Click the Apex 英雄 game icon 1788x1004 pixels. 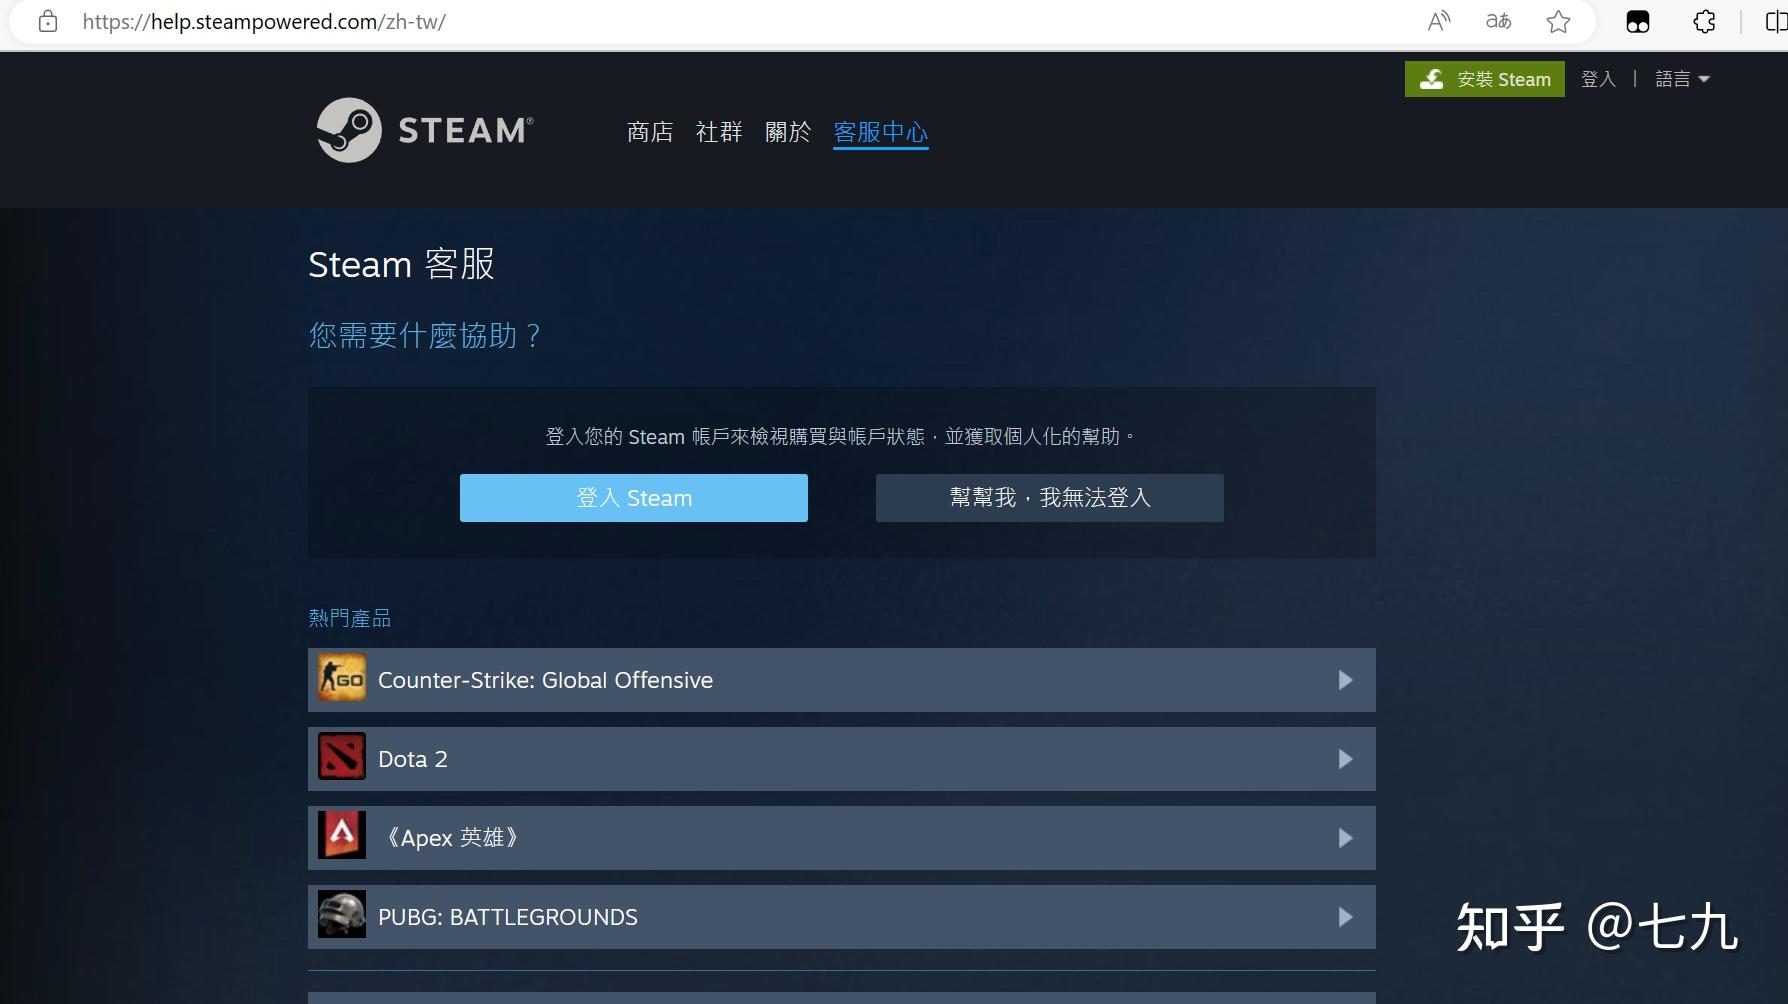click(341, 837)
